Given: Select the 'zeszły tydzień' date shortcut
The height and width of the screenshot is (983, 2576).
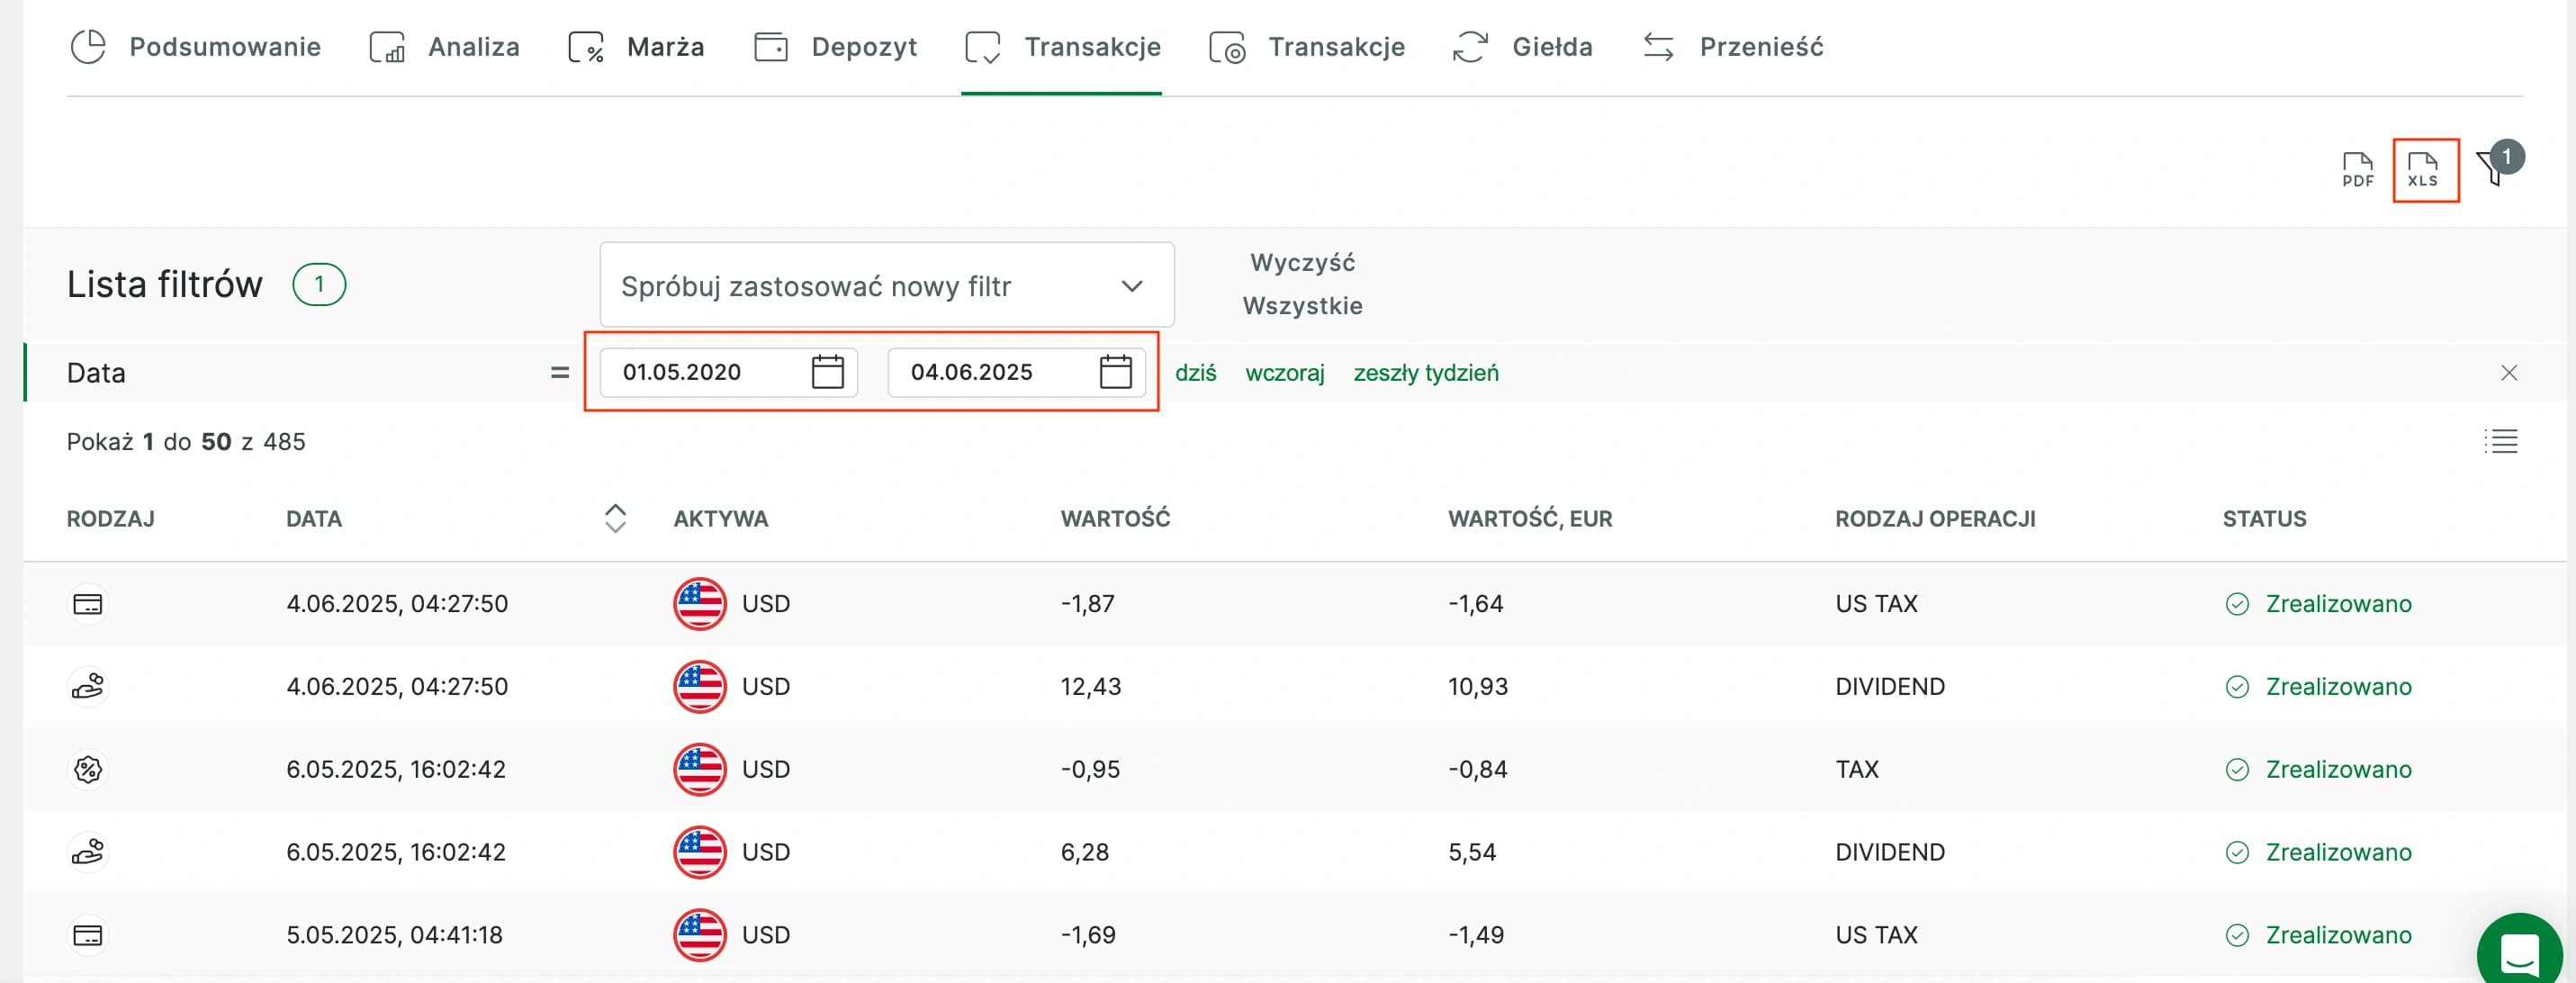Looking at the screenshot, I should pos(1425,373).
